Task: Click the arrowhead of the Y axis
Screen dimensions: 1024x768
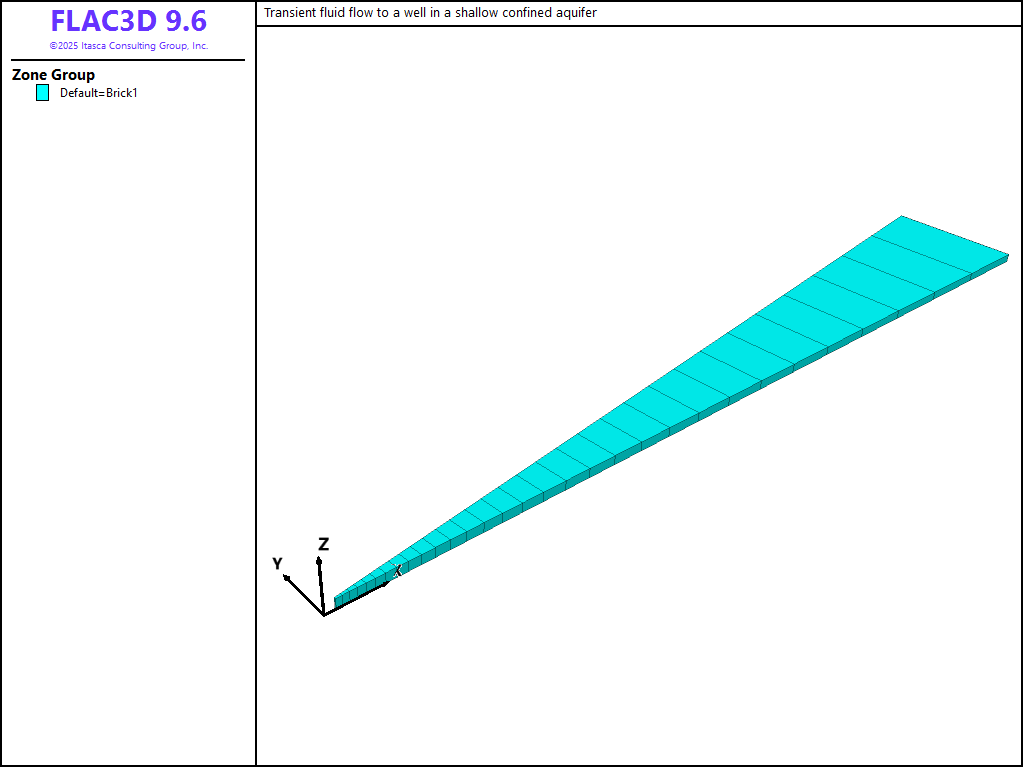Action: tap(287, 577)
